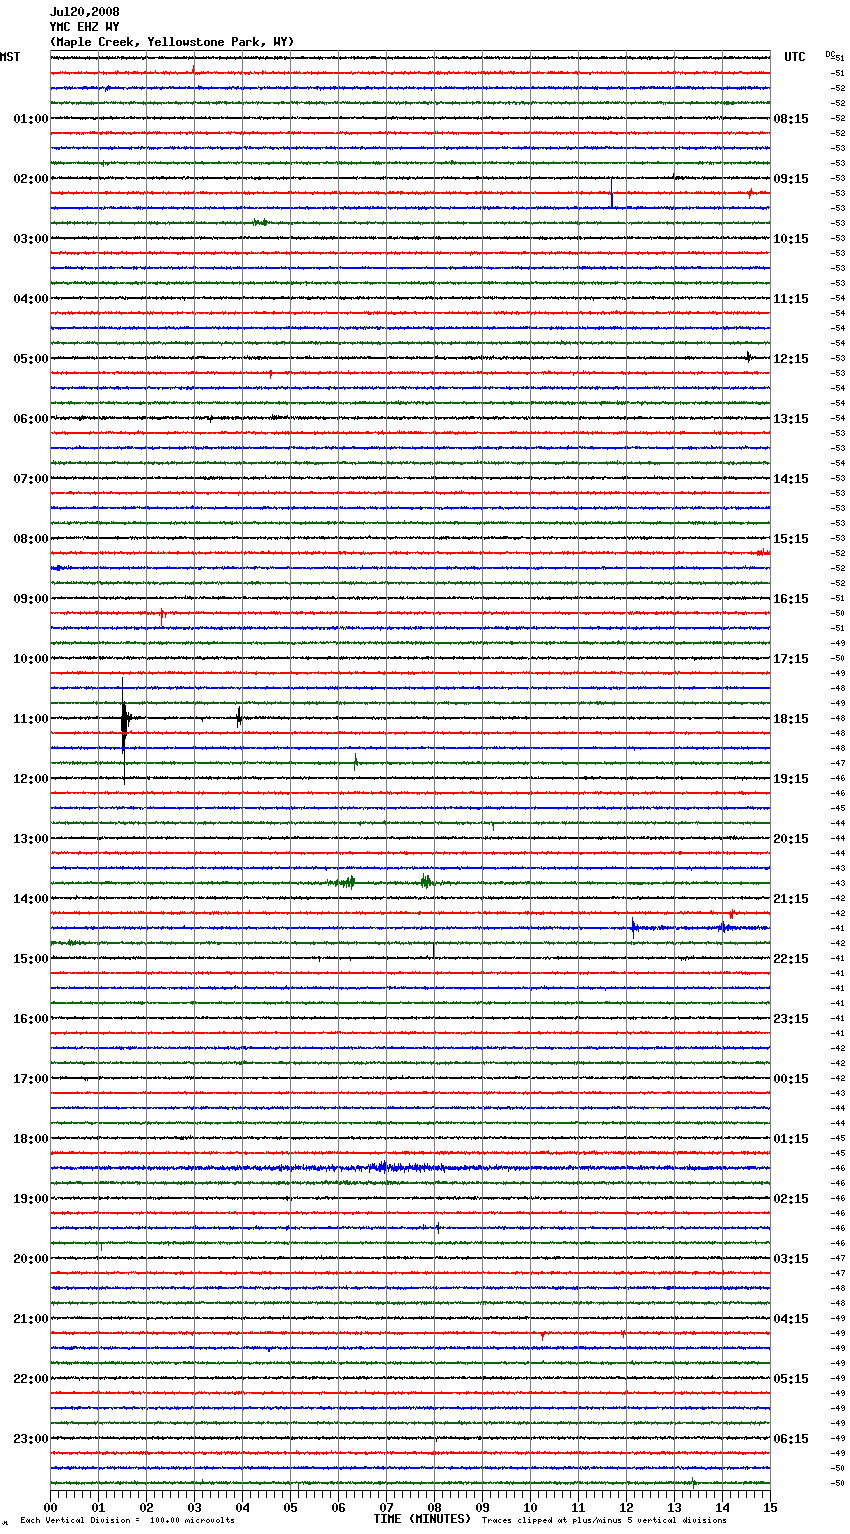Viewport: 850px width, 1534px height.
Task: Select the 23:00 MST hour label
Action: (x=30, y=1439)
